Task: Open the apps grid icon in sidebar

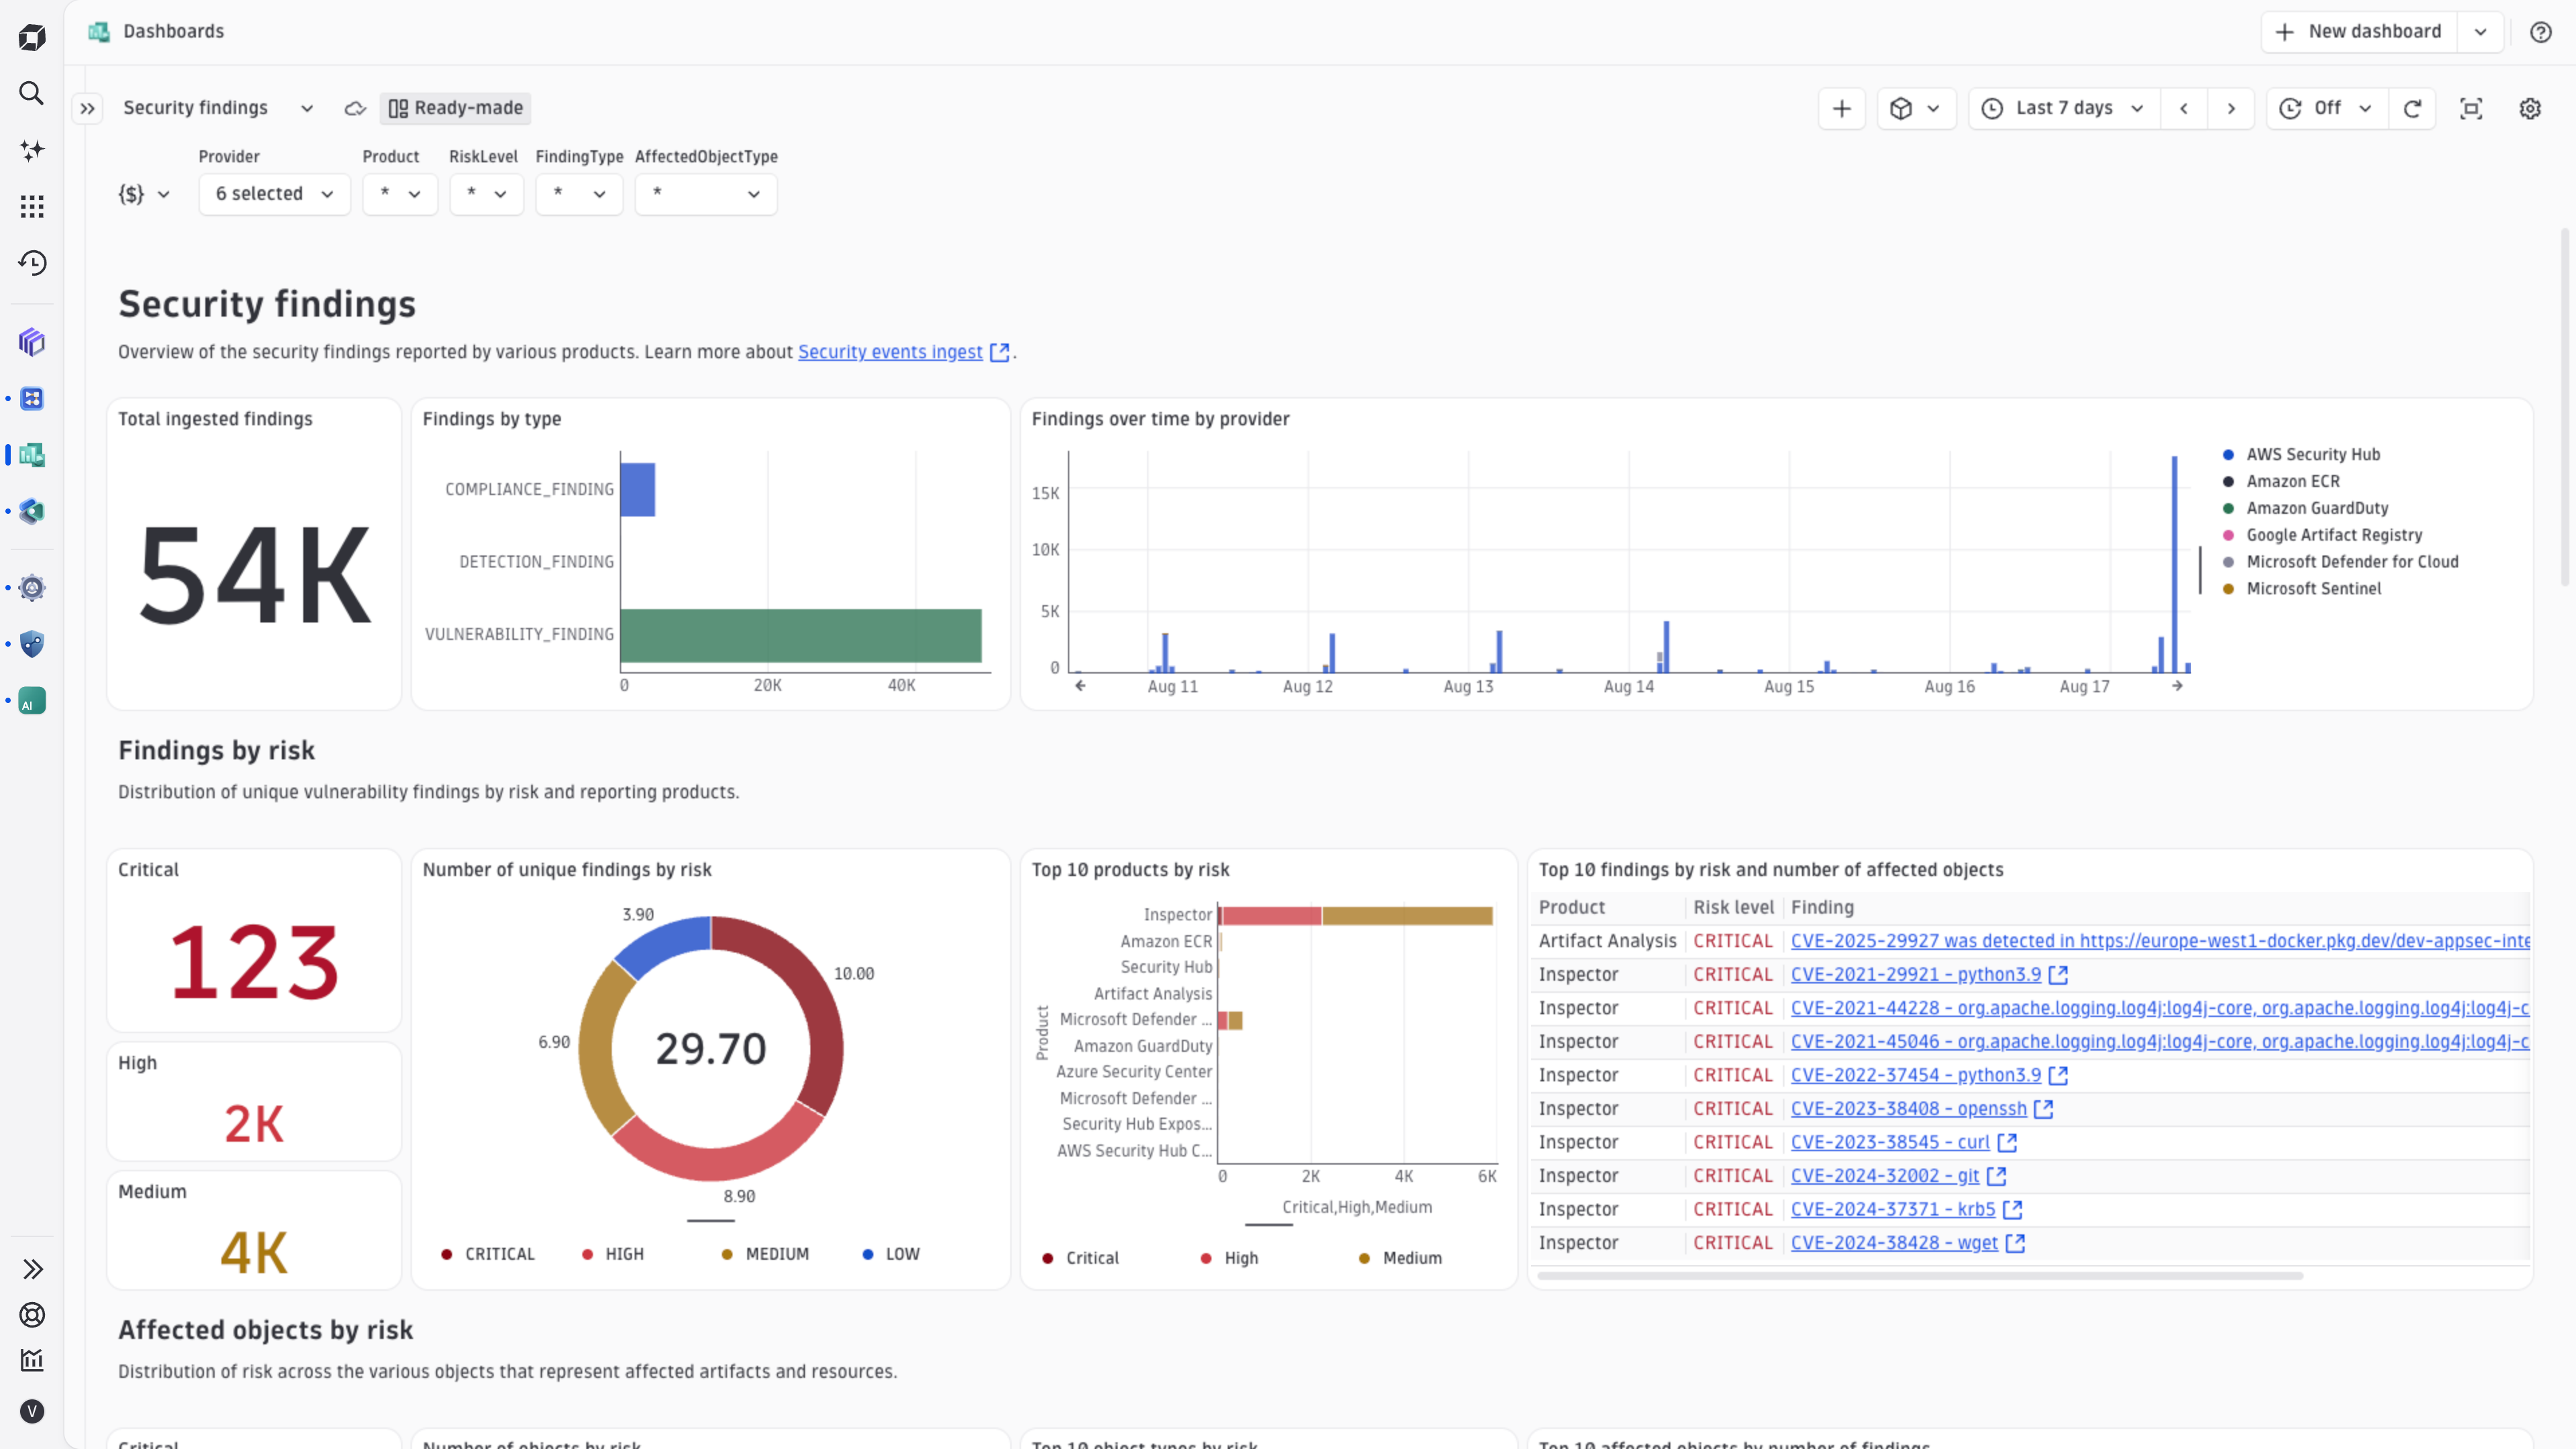Action: pos(32,207)
